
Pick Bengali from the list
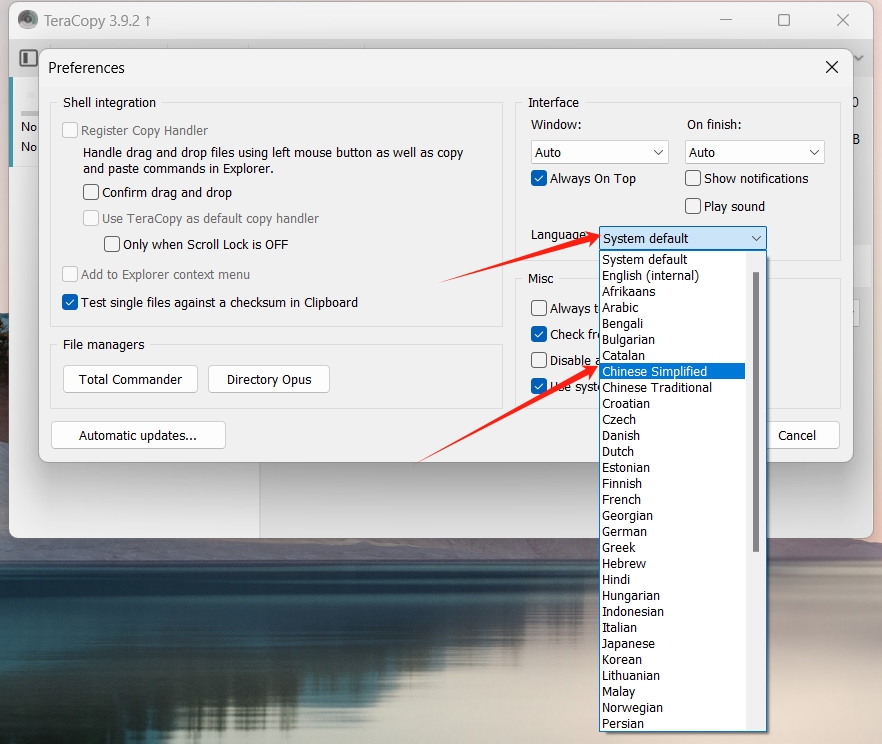[673, 324]
